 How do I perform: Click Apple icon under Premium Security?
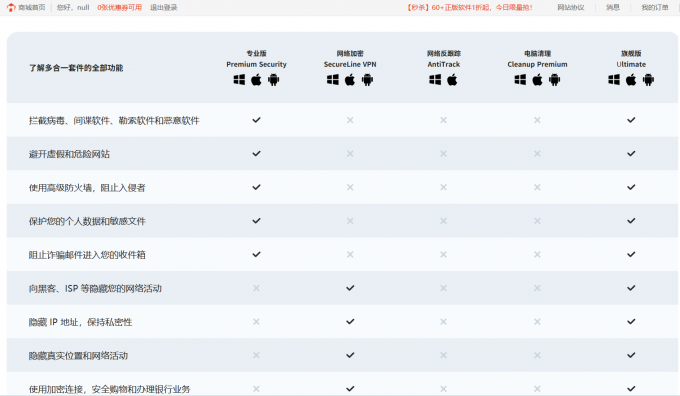click(x=256, y=80)
